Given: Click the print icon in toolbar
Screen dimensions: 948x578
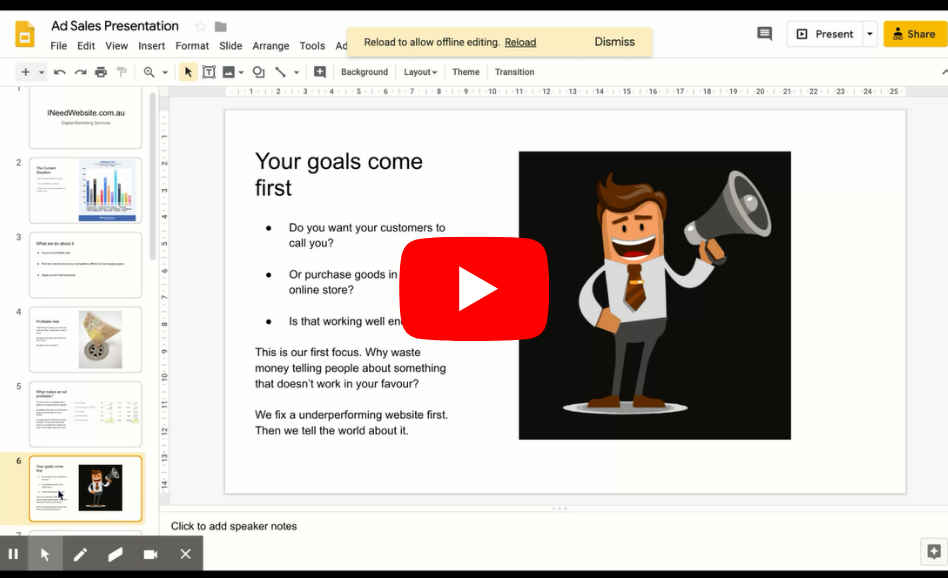Looking at the screenshot, I should (x=101, y=72).
